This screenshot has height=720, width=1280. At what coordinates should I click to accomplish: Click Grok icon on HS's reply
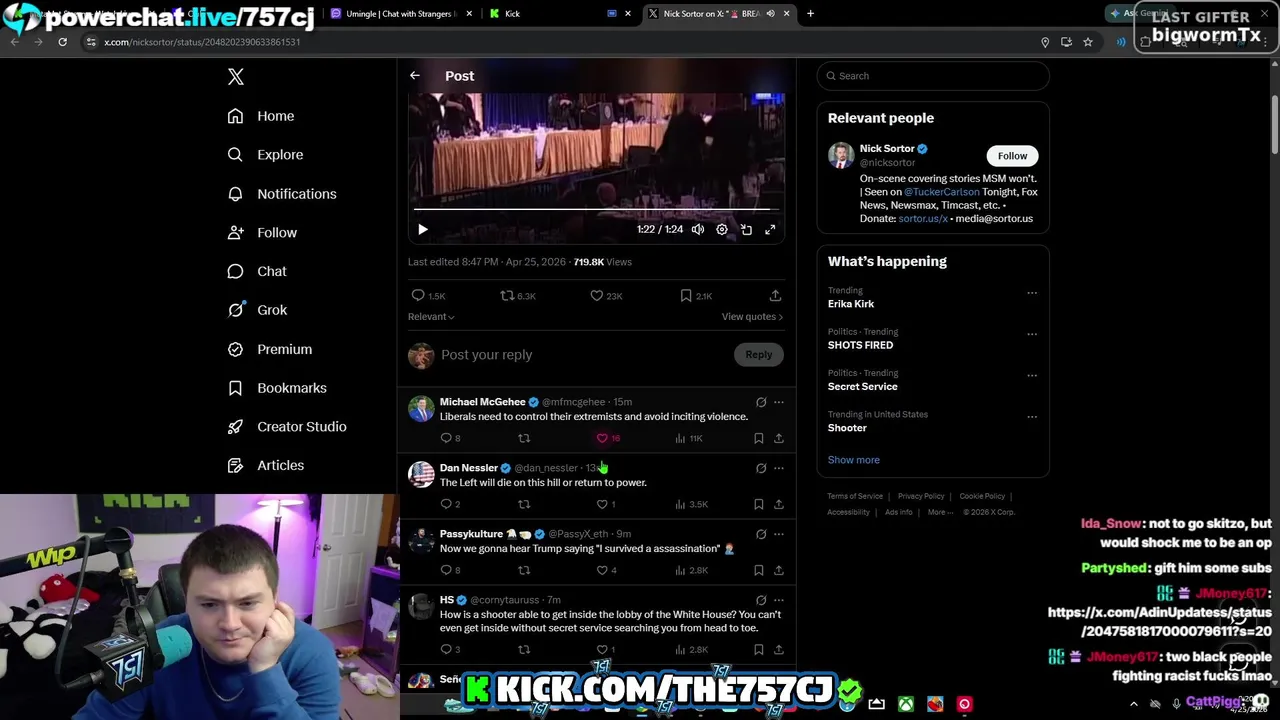click(761, 600)
